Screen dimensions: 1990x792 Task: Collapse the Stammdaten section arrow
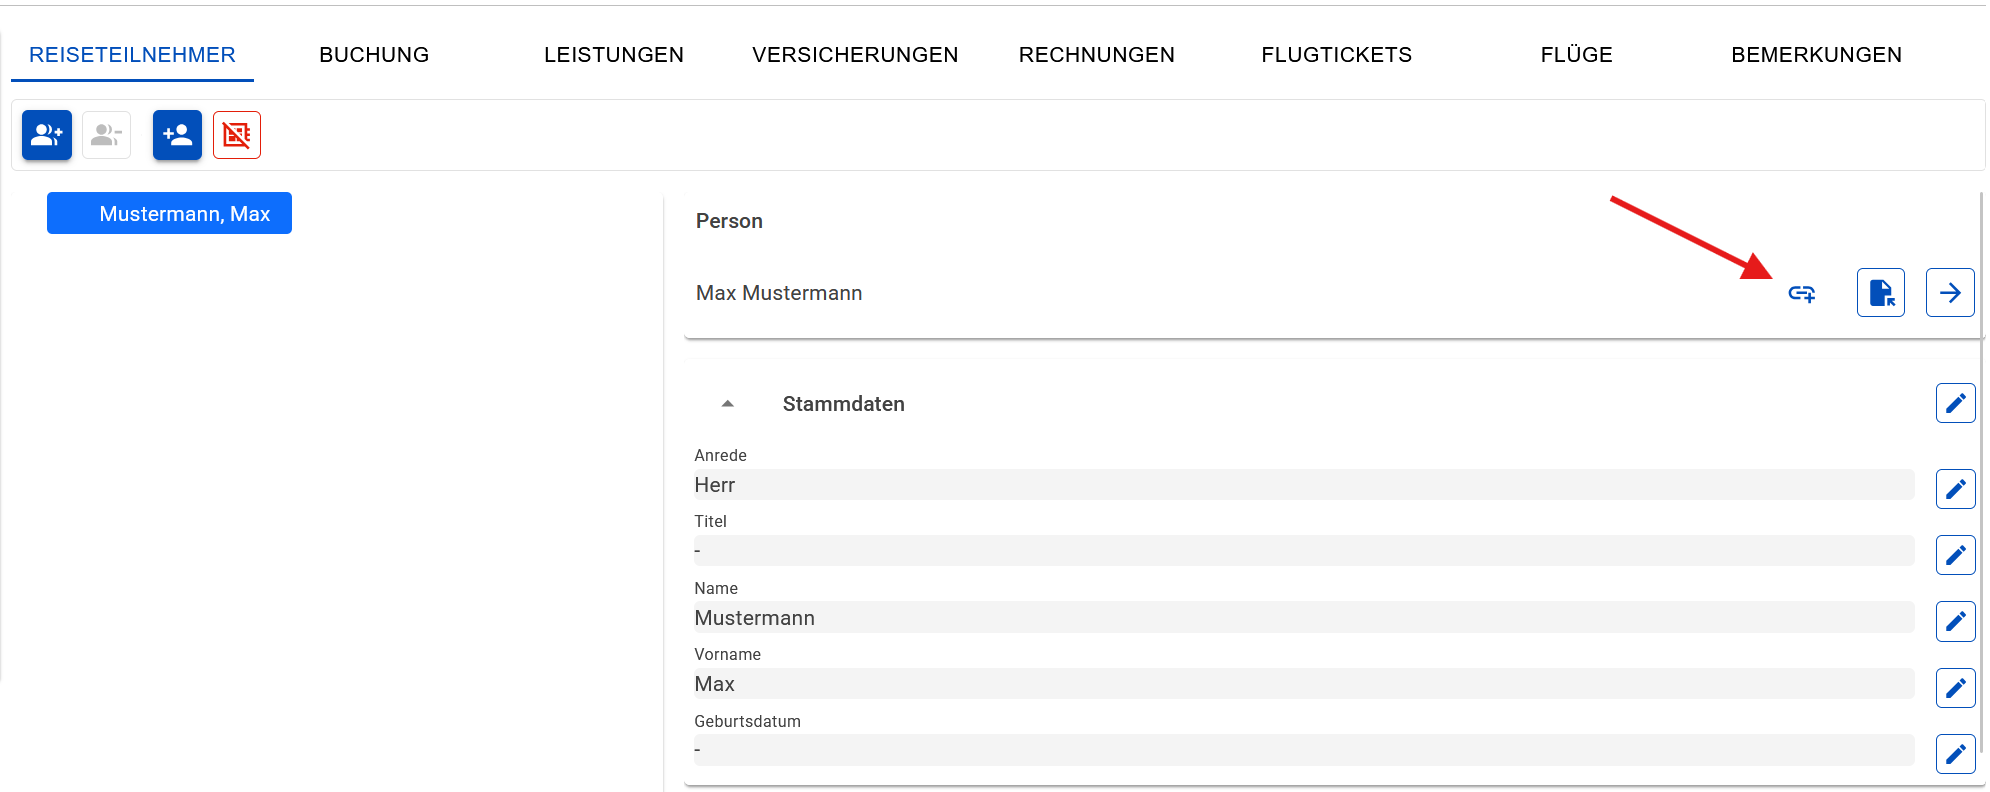click(728, 404)
